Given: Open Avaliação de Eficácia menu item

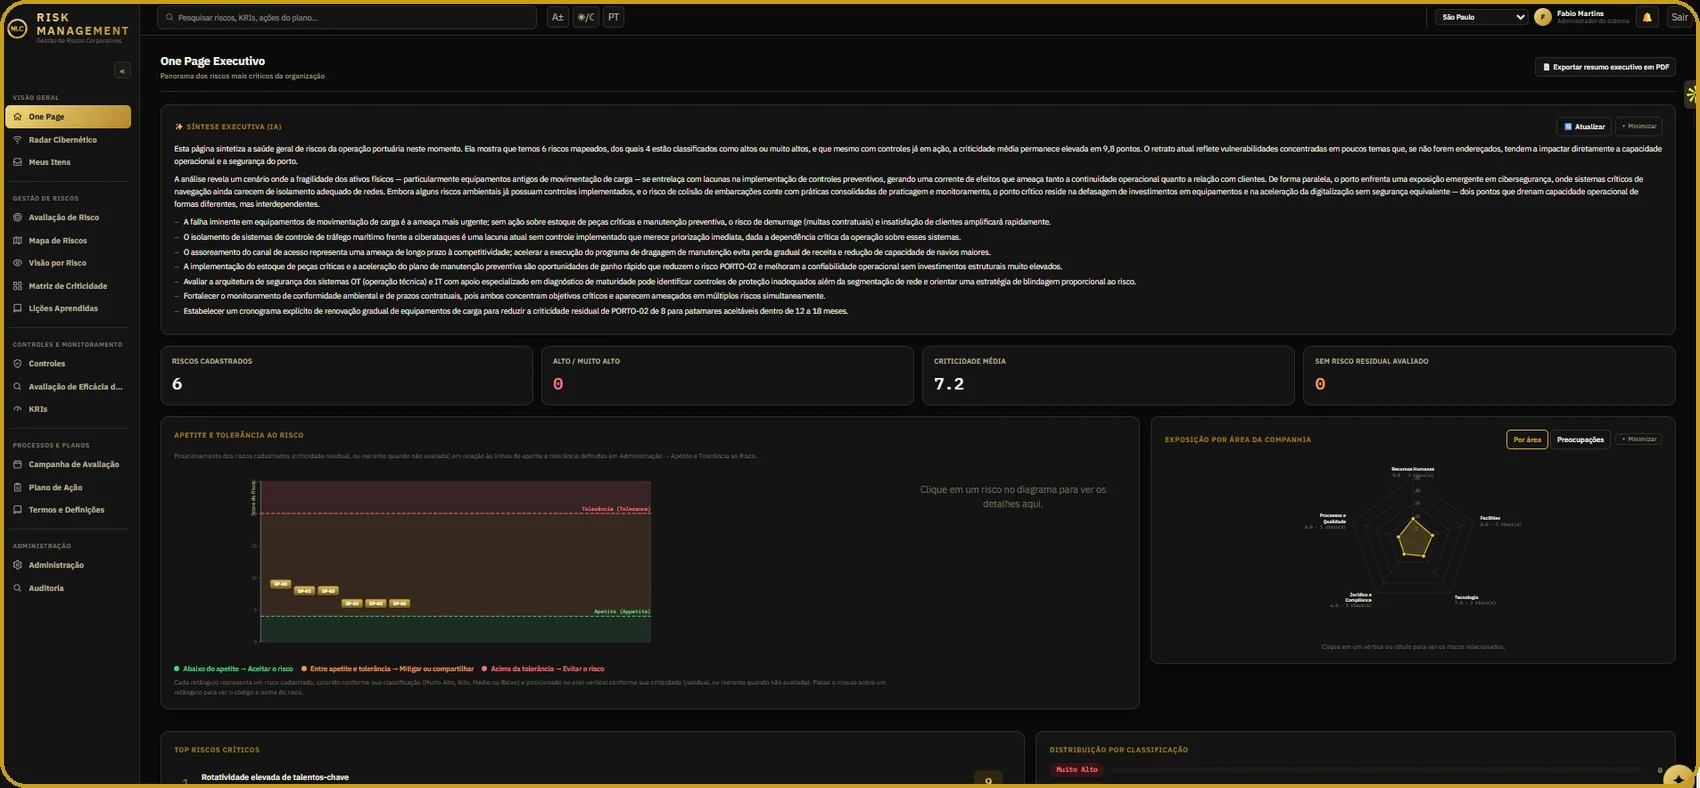Looking at the screenshot, I should (x=68, y=386).
